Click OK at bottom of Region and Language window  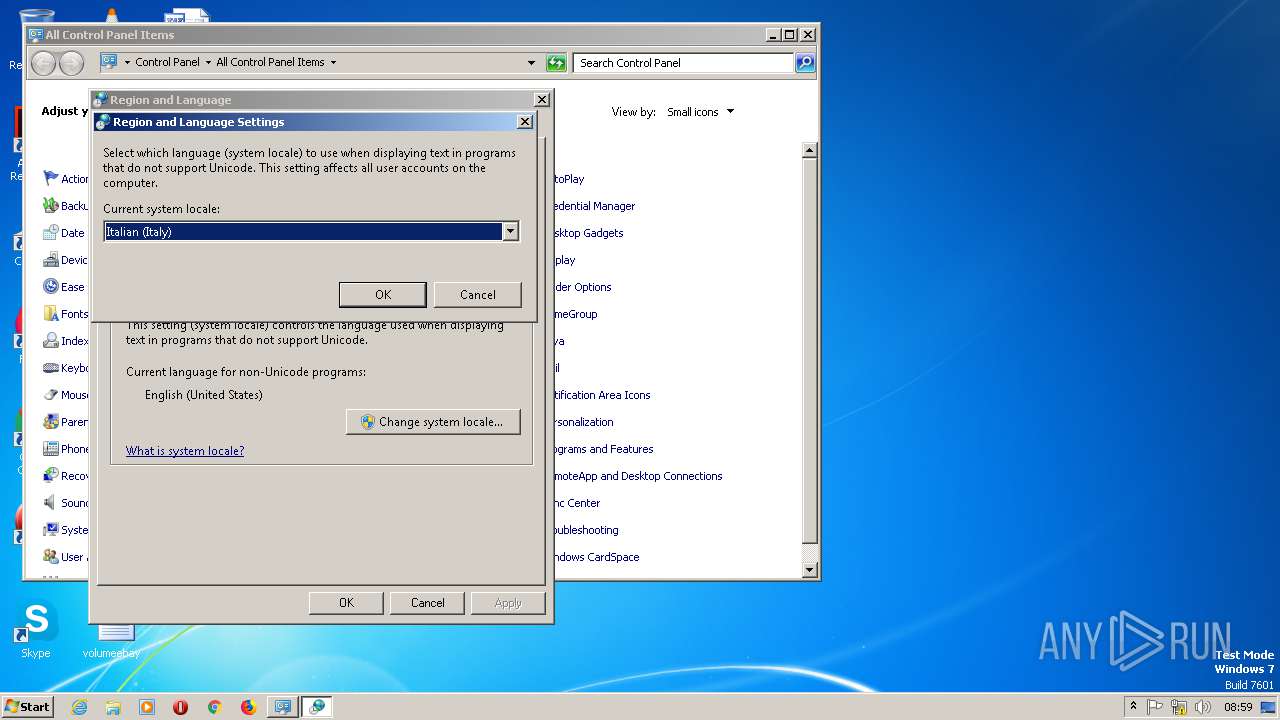tap(346, 602)
